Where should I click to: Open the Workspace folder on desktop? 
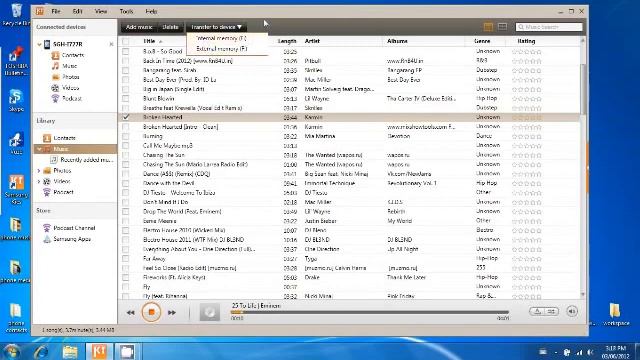616,314
